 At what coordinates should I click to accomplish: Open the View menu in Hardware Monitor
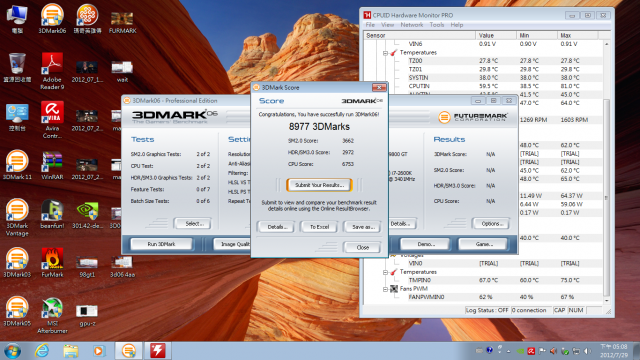tap(387, 25)
